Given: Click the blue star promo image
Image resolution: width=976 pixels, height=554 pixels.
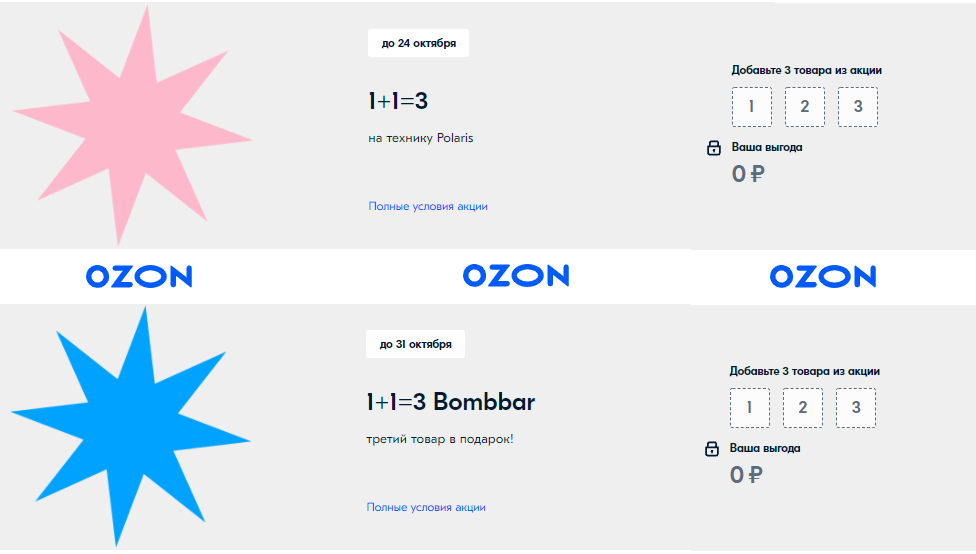Looking at the screenshot, I should [x=131, y=426].
